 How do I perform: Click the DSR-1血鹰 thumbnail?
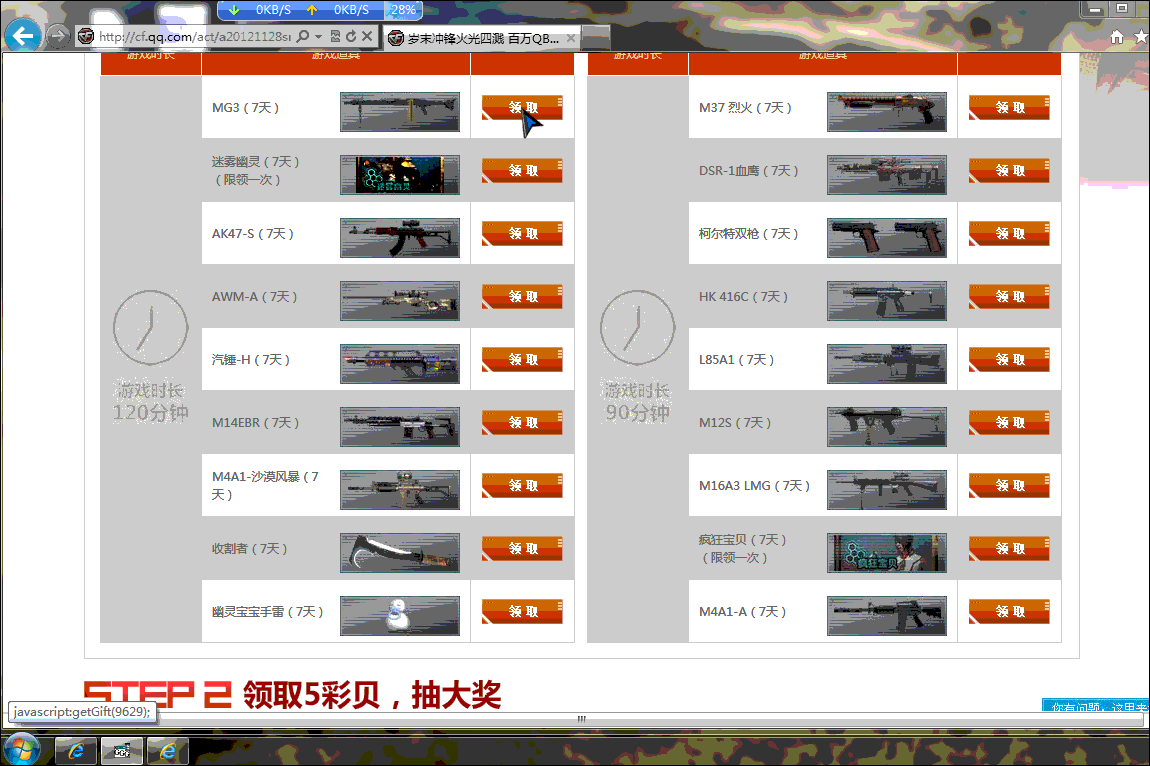coord(887,175)
